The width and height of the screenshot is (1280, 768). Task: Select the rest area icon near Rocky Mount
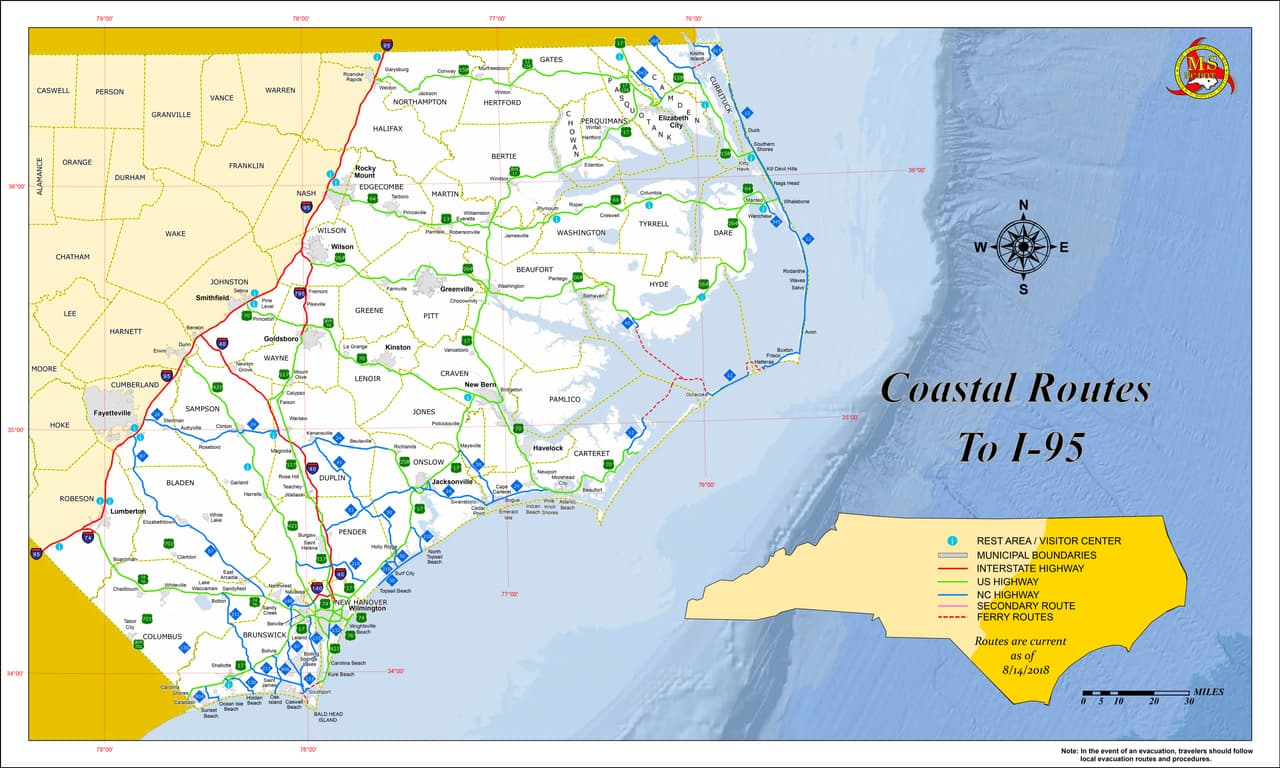pos(330,174)
